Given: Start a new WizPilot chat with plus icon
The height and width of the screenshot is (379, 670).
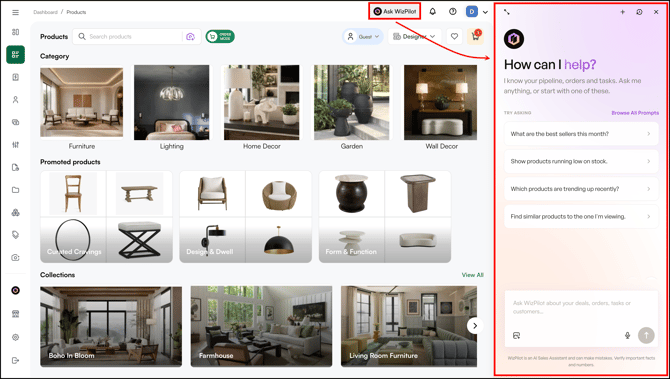Looking at the screenshot, I should [623, 12].
